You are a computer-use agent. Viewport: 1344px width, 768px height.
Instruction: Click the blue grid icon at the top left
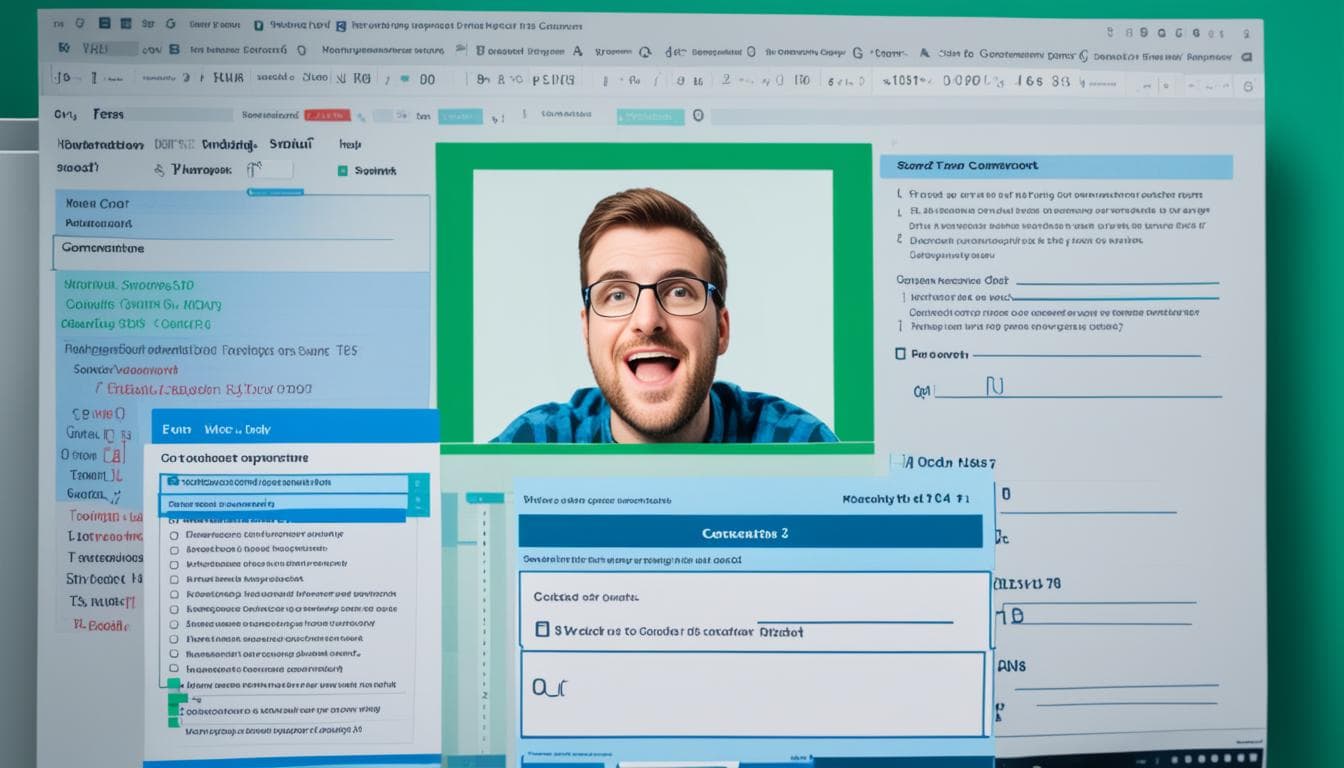pos(104,21)
